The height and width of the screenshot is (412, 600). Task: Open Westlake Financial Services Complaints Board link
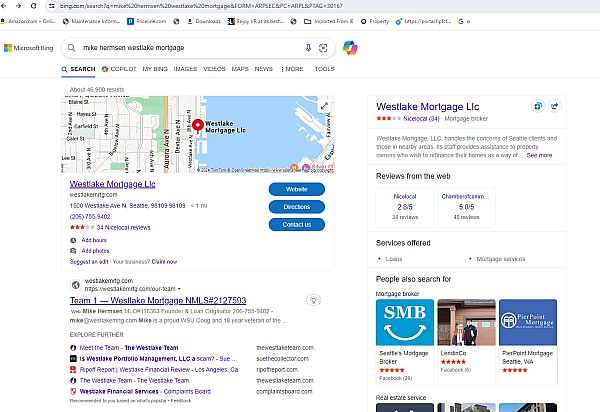[x=145, y=391]
